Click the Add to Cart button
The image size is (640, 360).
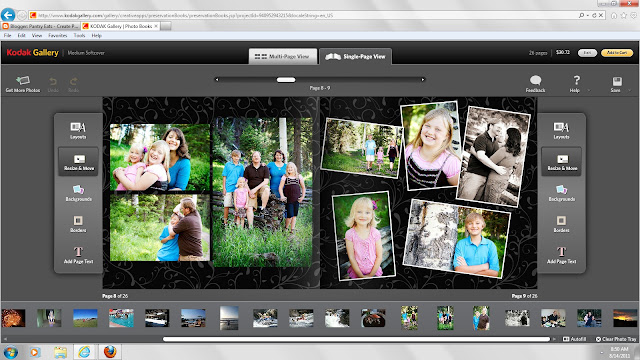pyautogui.click(x=617, y=53)
